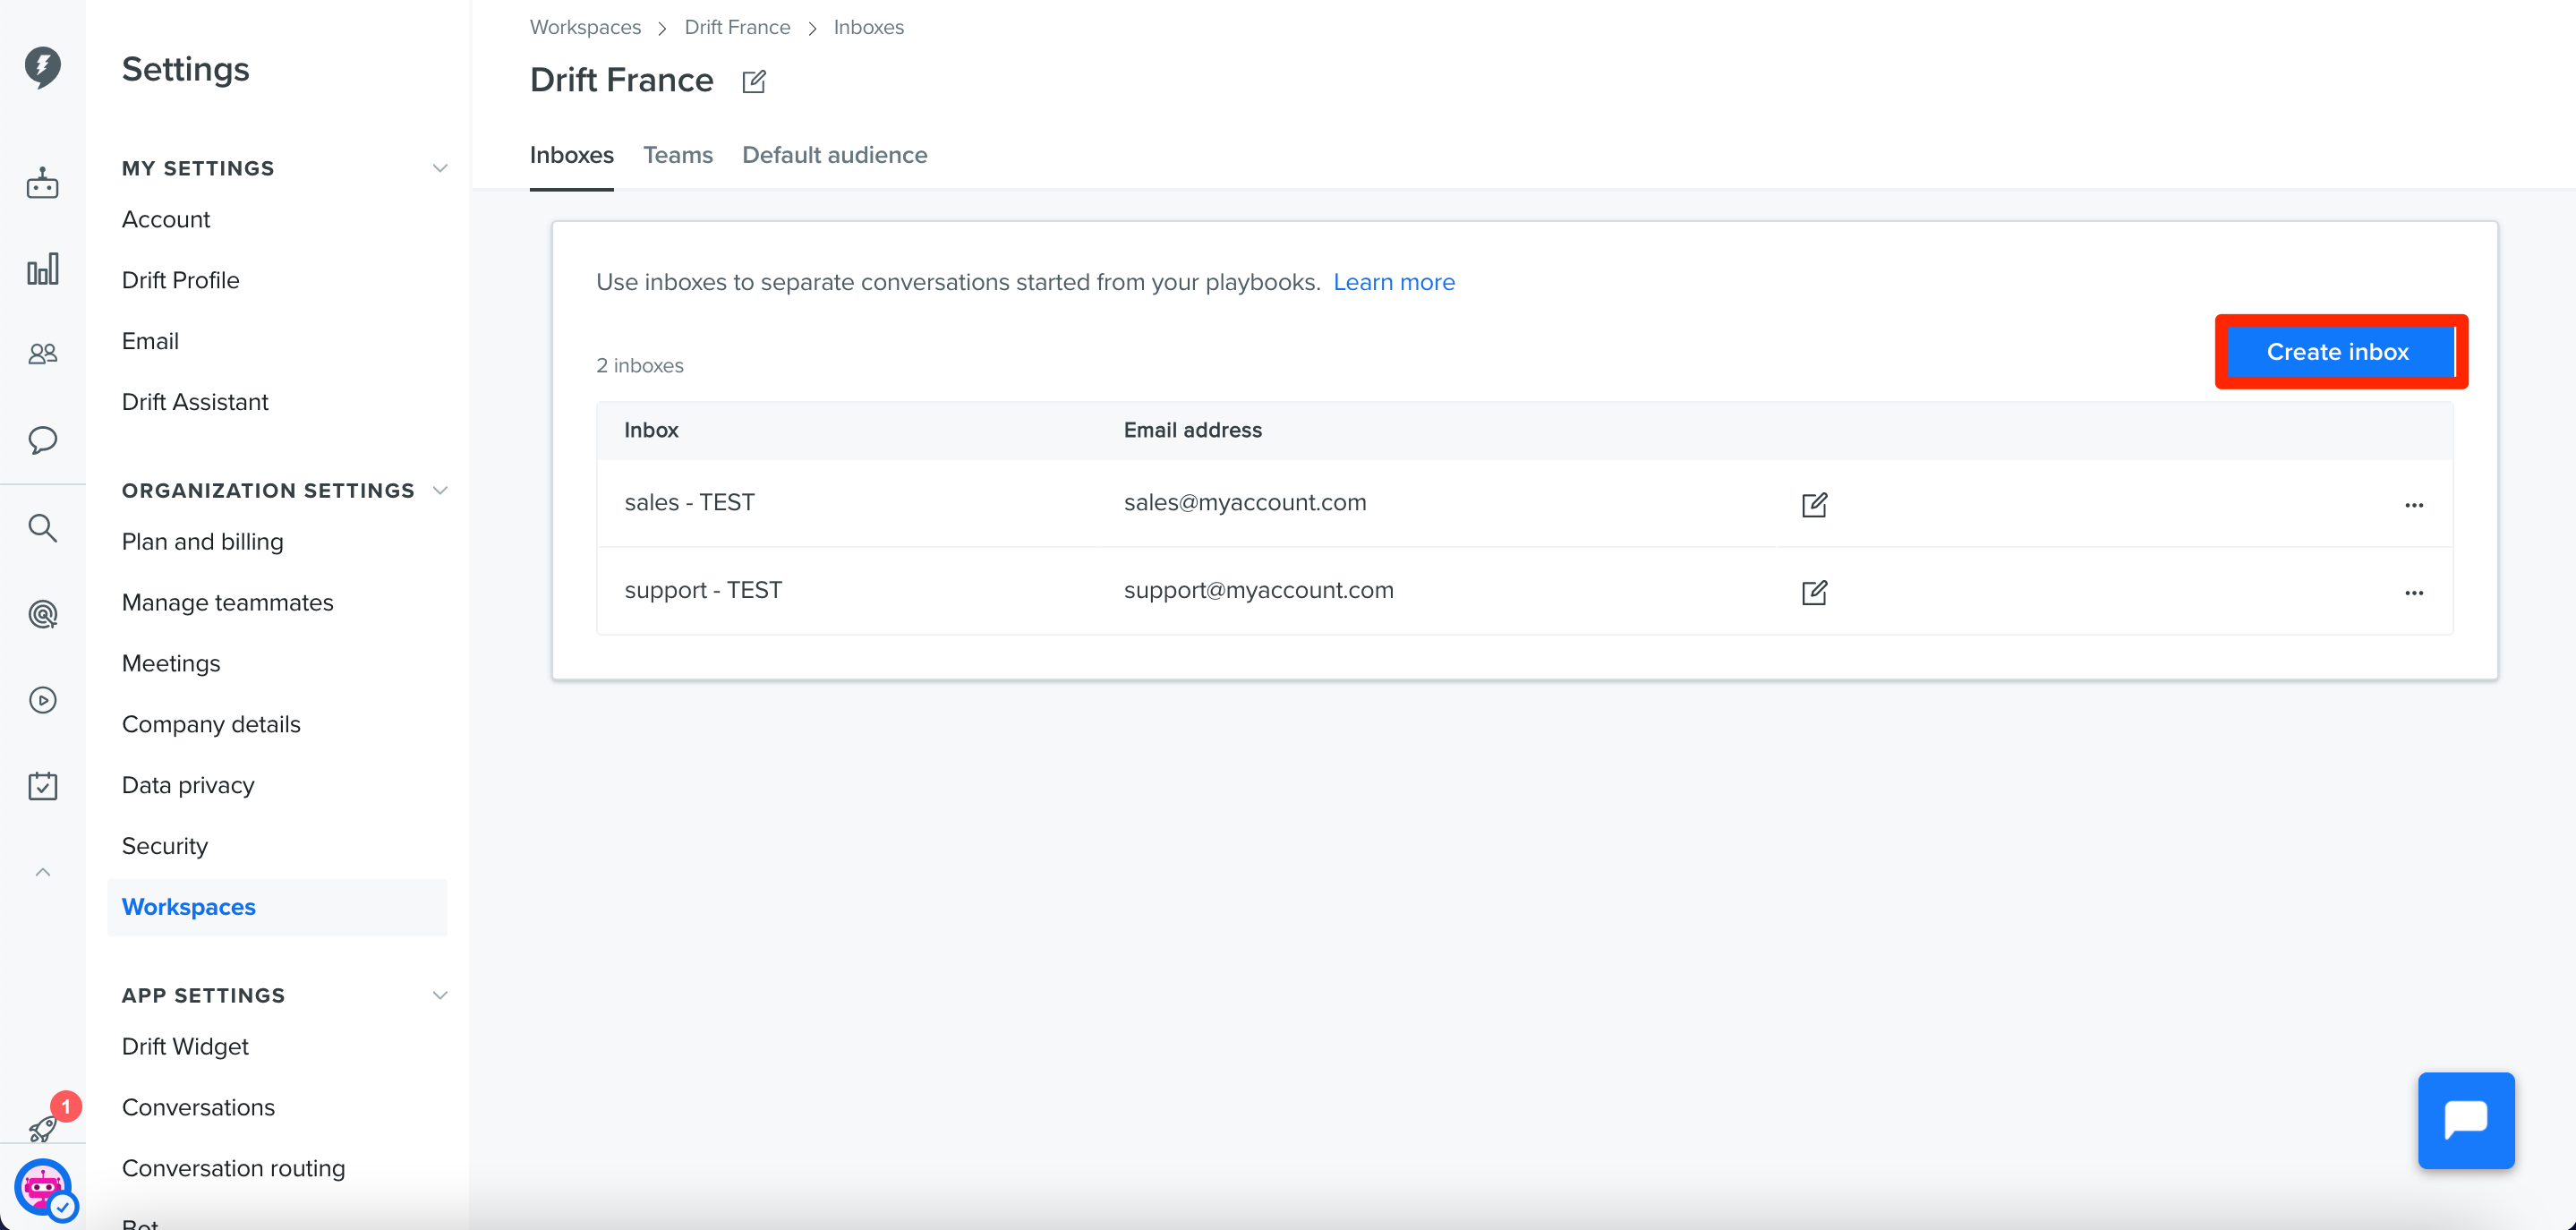Switch to the Teams tab
Screen dimensions: 2576x1230
click(x=678, y=155)
